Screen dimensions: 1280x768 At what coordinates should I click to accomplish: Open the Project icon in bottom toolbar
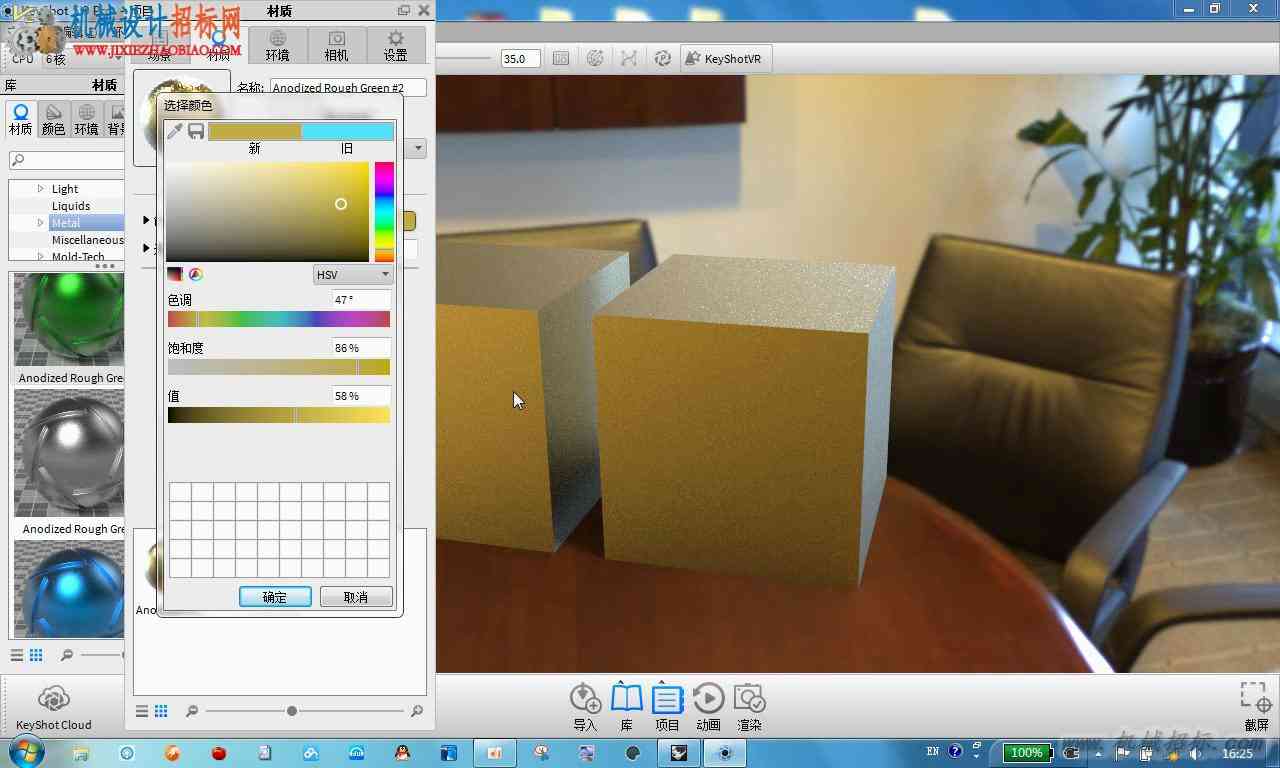[667, 707]
